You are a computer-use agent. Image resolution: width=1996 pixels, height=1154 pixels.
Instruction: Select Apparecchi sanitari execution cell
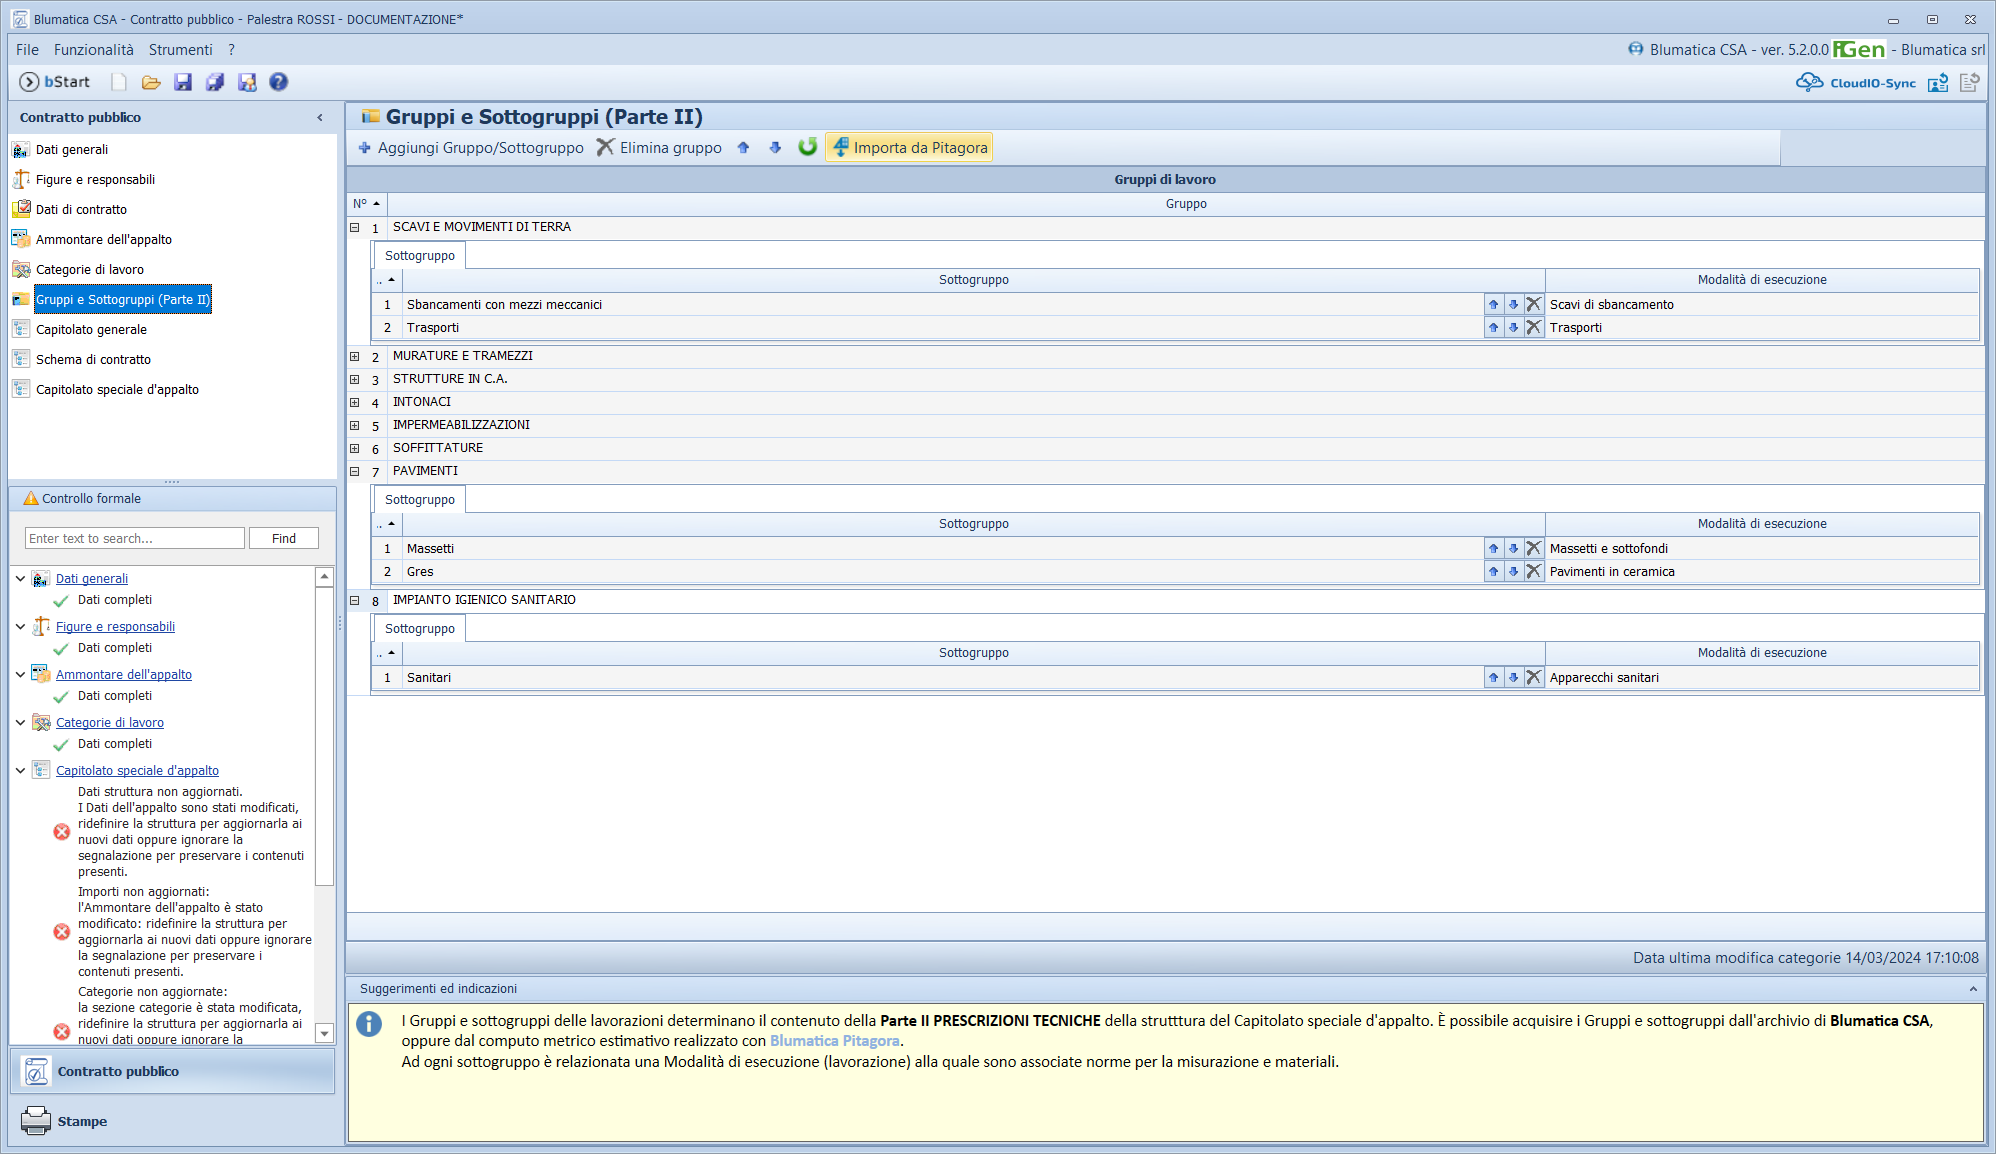pyautogui.click(x=1762, y=678)
